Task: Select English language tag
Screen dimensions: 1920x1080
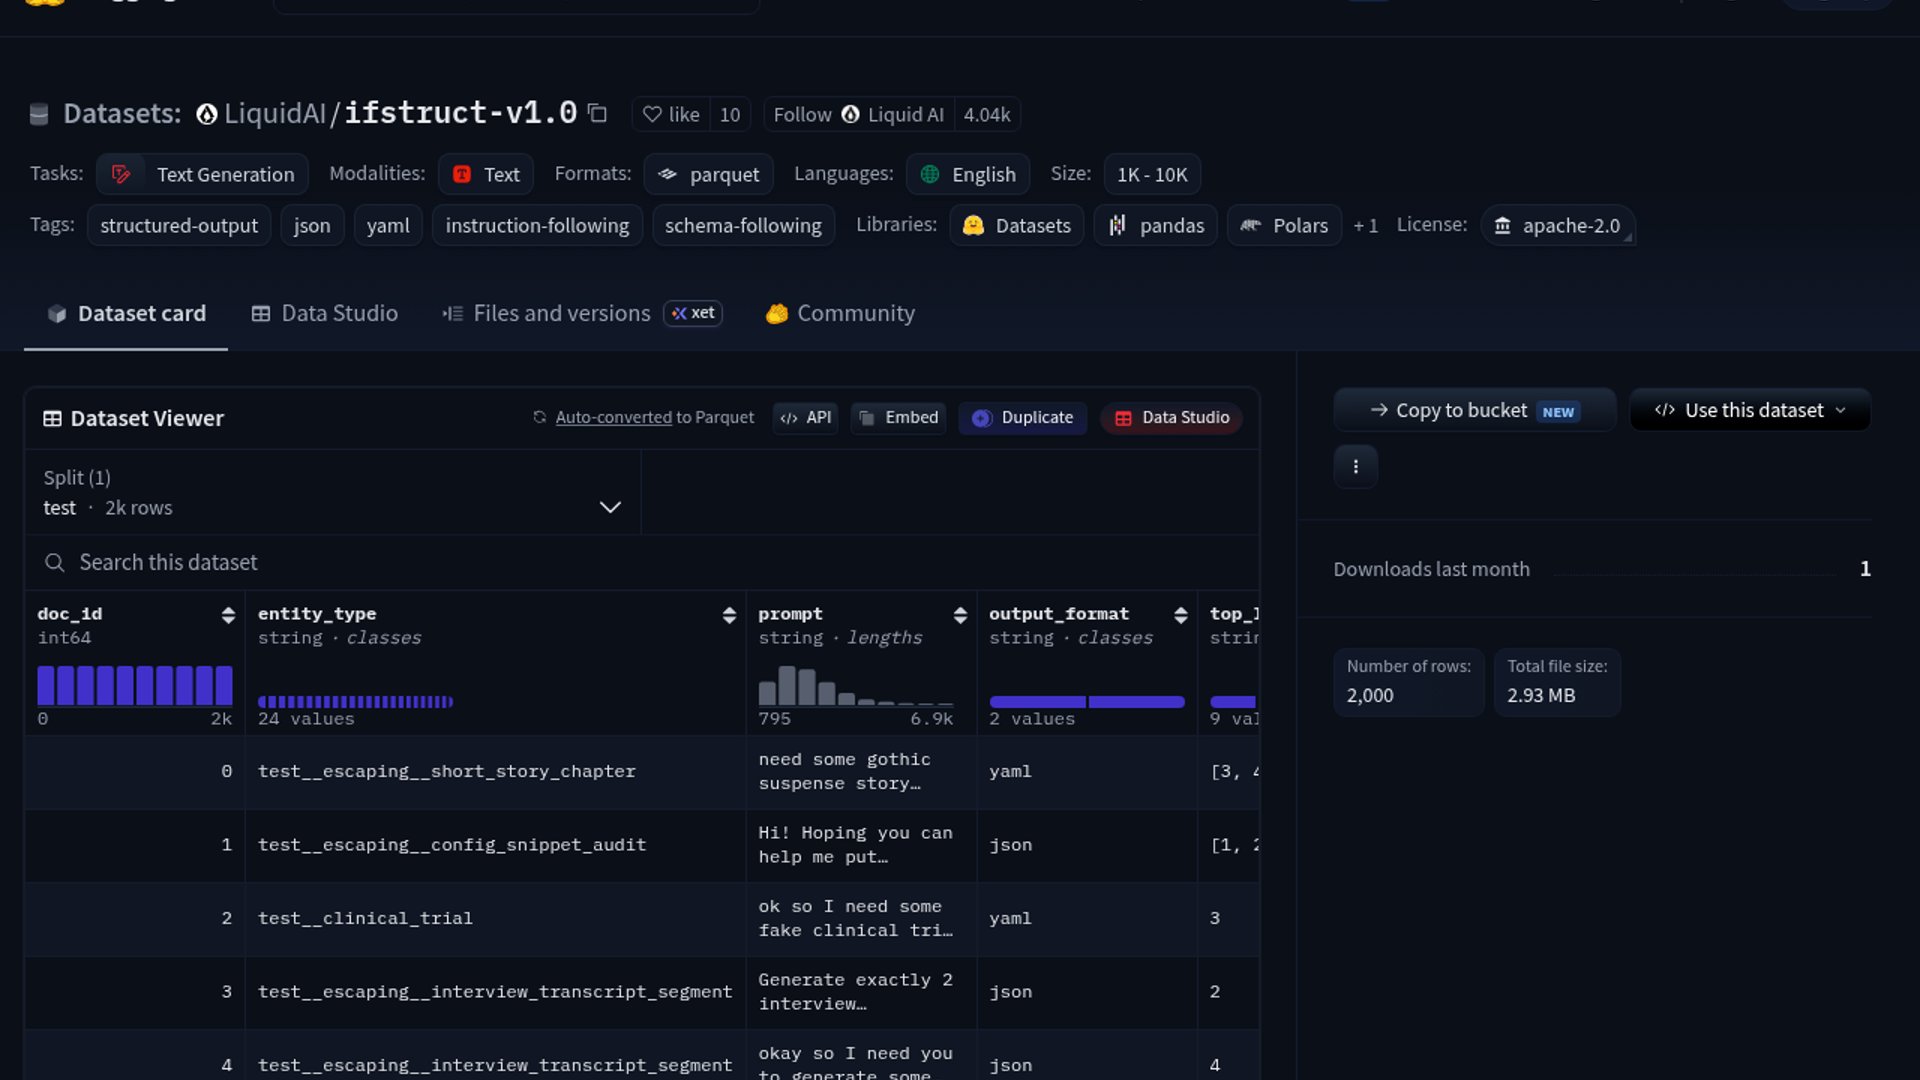Action: (x=968, y=174)
